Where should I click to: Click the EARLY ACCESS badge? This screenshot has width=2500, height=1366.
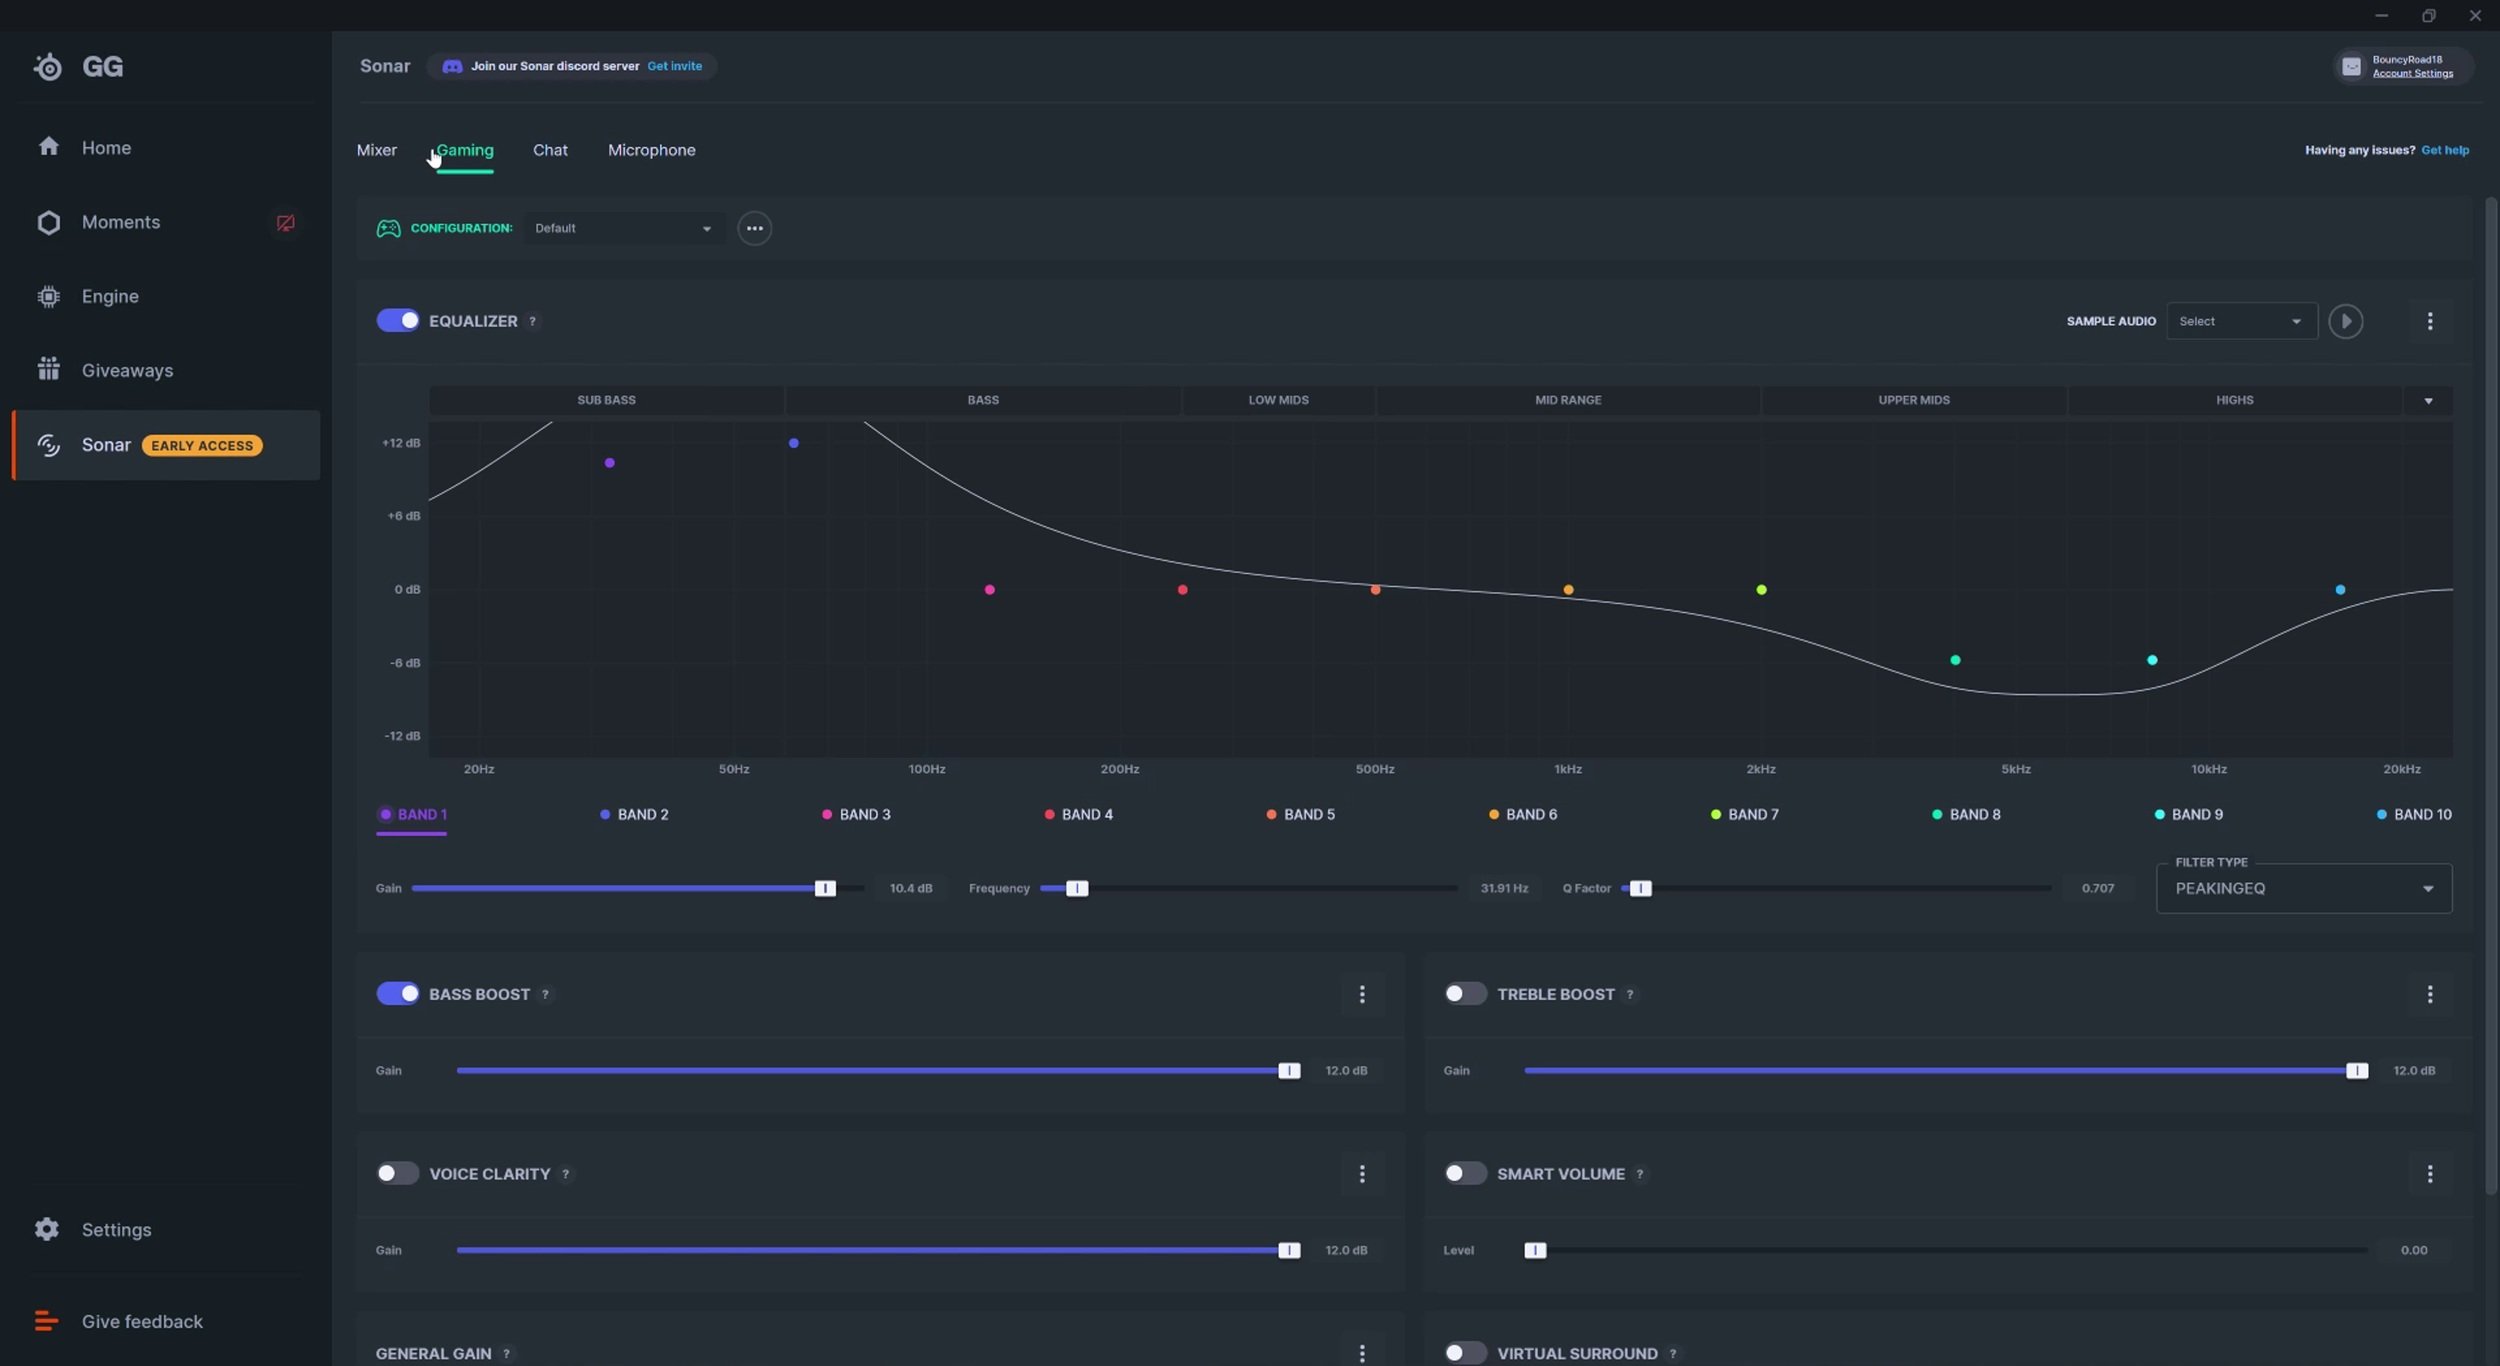pos(202,445)
